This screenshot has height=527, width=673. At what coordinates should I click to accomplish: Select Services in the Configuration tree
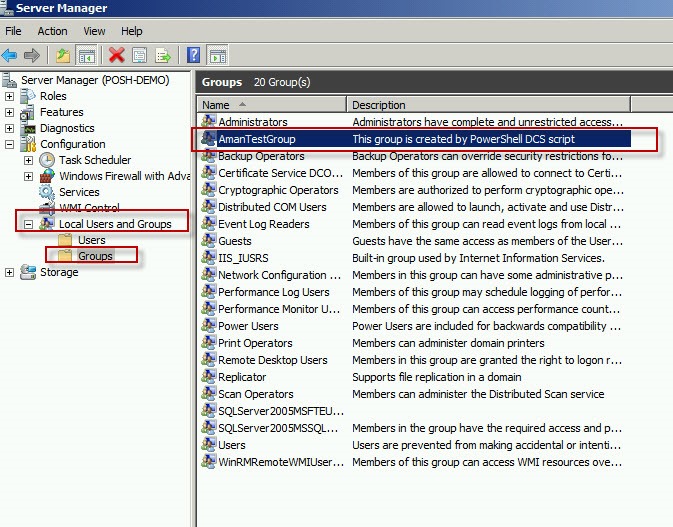tap(79, 192)
